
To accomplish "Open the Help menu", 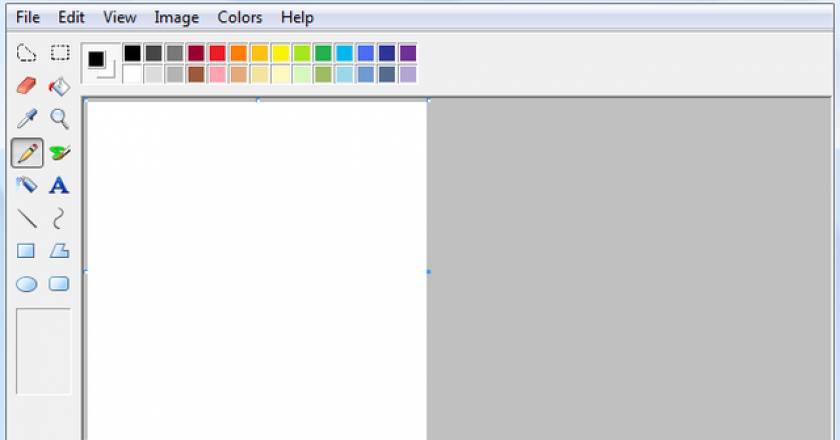I will [x=297, y=18].
